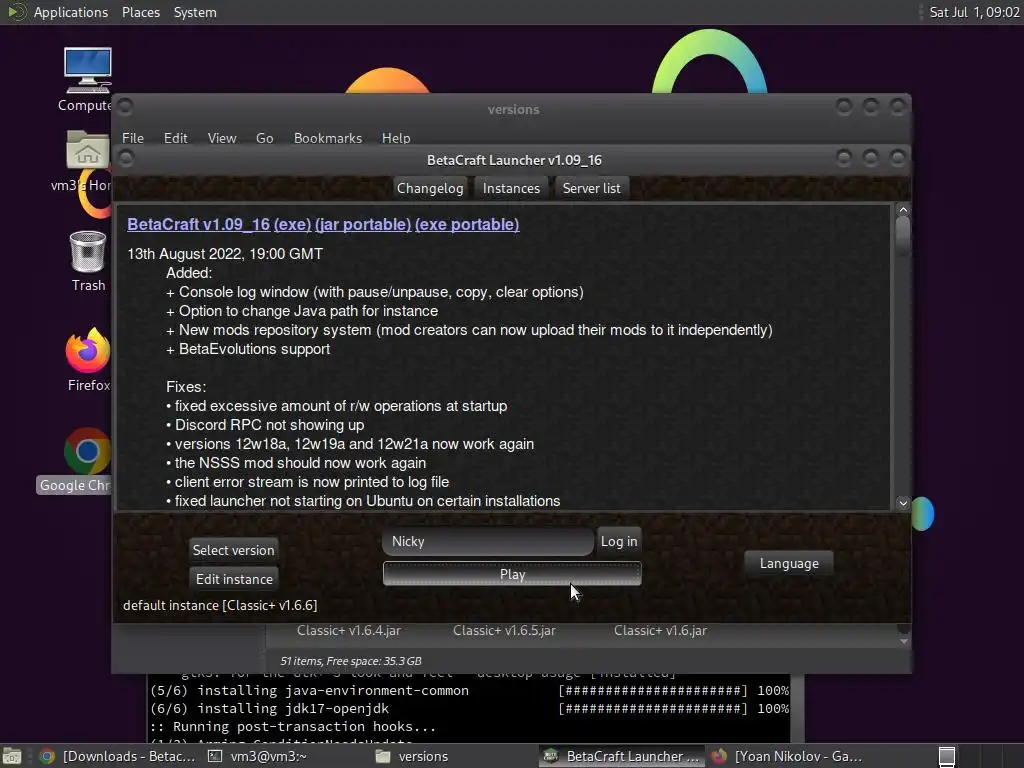The width and height of the screenshot is (1024, 768).
Task: Open the (jar portable) link
Action: pos(363,224)
